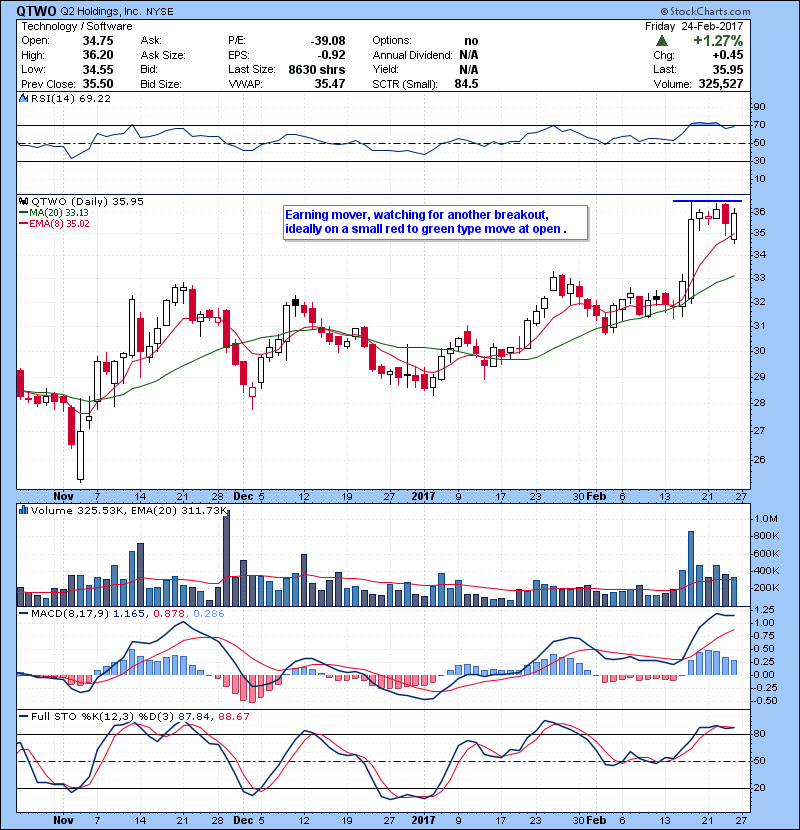800x830 pixels.
Task: Click the Technology / Software sector label
Action: click(x=77, y=26)
